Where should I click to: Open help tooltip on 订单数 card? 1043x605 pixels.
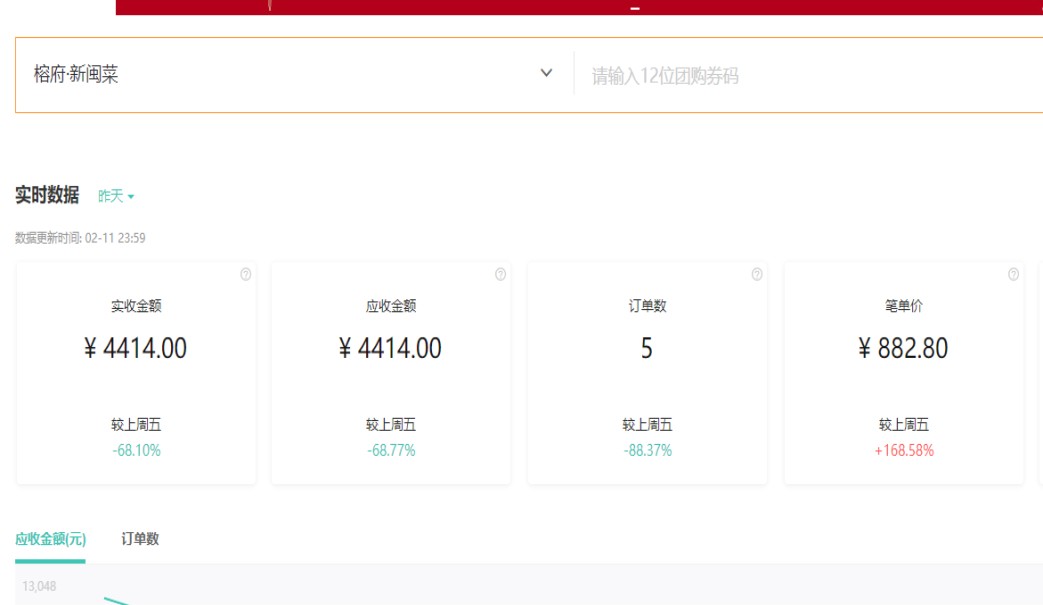click(757, 275)
